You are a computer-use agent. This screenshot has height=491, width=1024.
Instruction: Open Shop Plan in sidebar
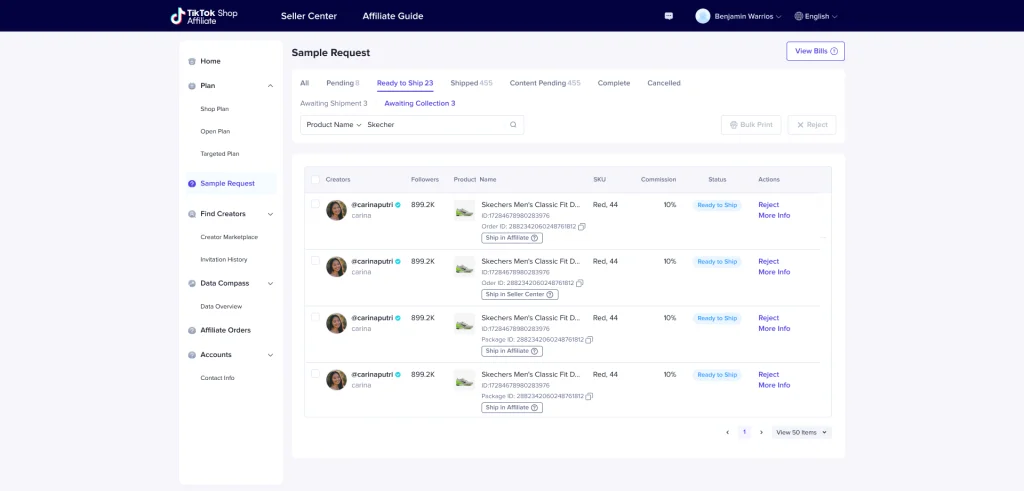click(215, 109)
